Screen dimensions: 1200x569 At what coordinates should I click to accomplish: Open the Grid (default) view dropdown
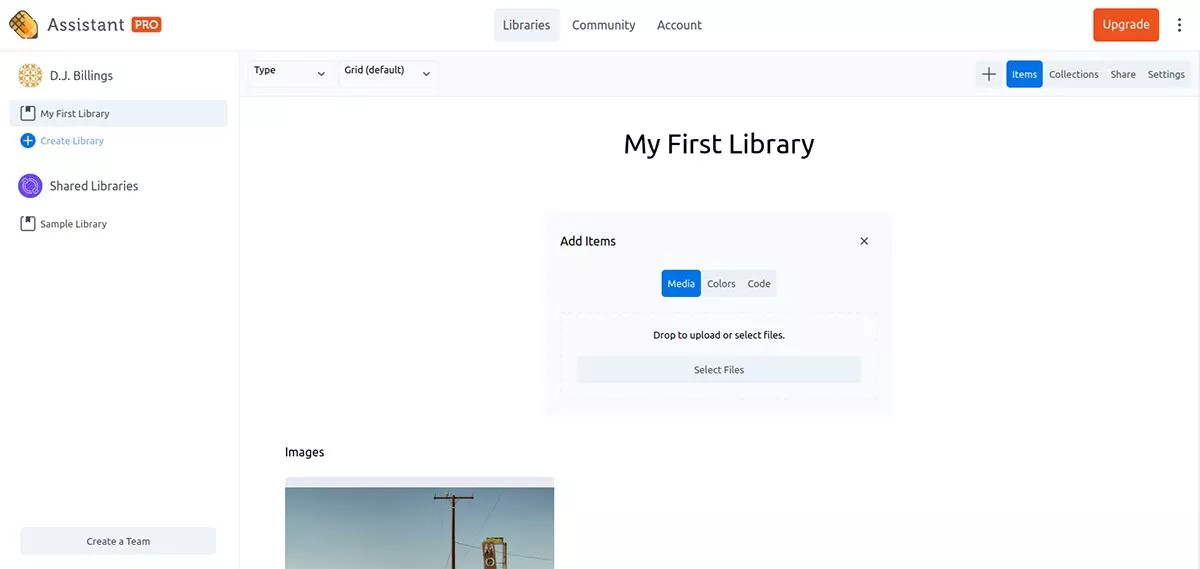click(388, 72)
